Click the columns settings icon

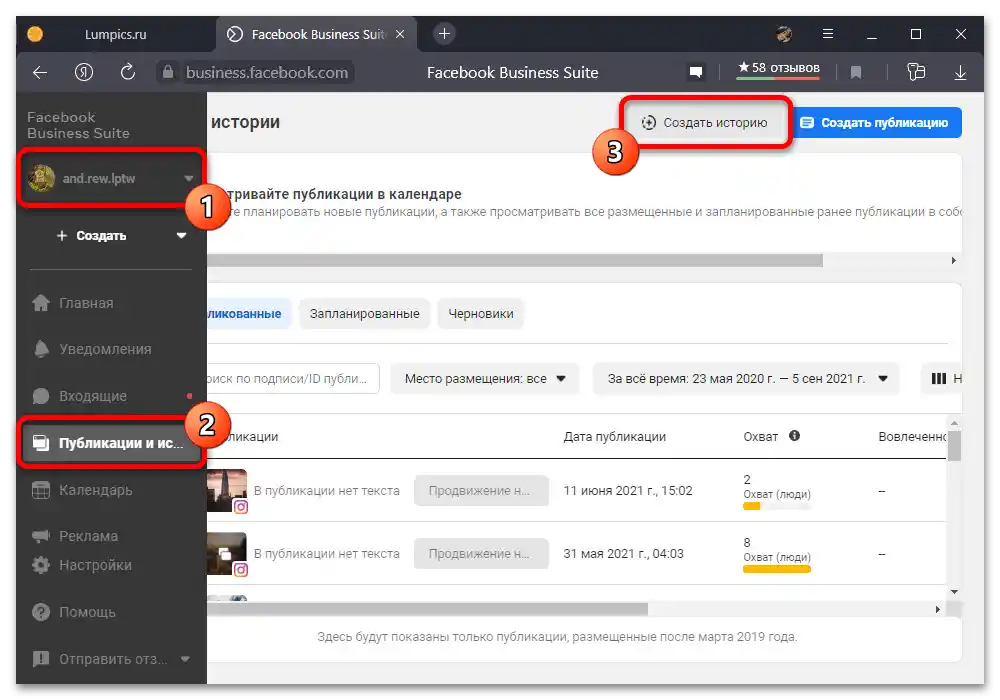pos(939,379)
